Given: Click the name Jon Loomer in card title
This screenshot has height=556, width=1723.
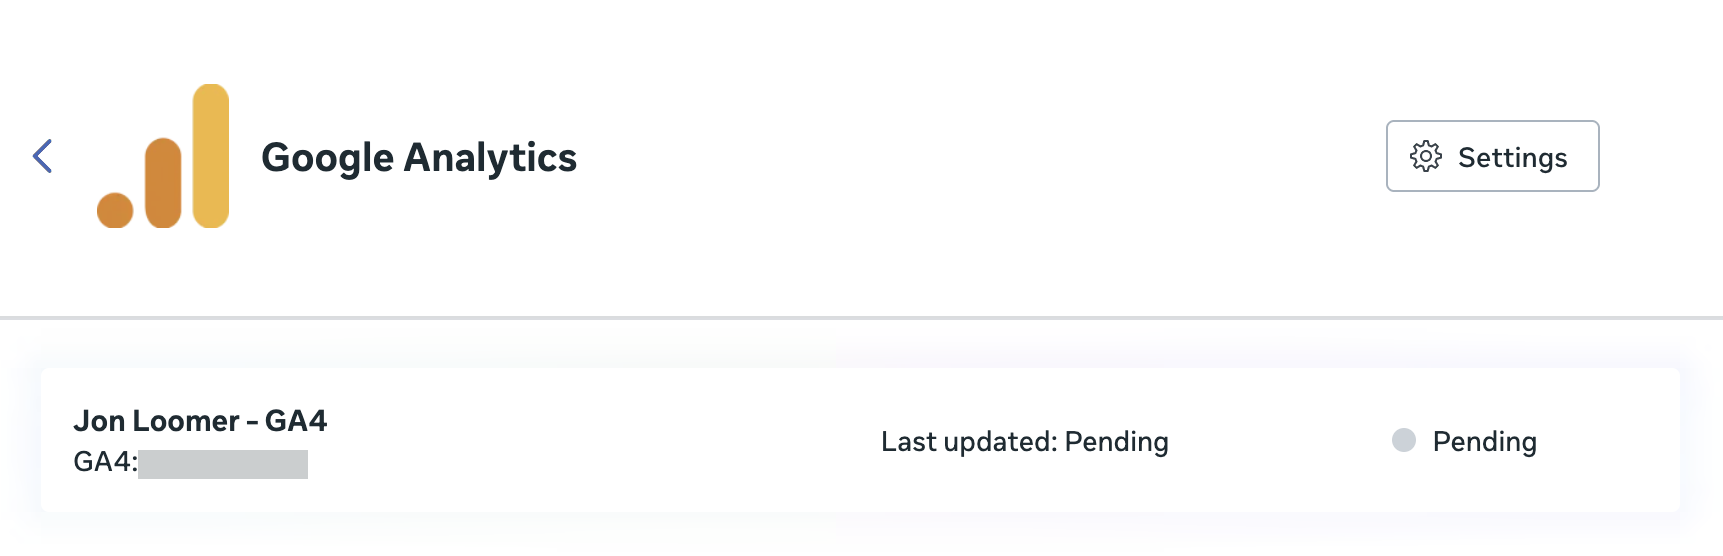Looking at the screenshot, I should click(x=156, y=421).
